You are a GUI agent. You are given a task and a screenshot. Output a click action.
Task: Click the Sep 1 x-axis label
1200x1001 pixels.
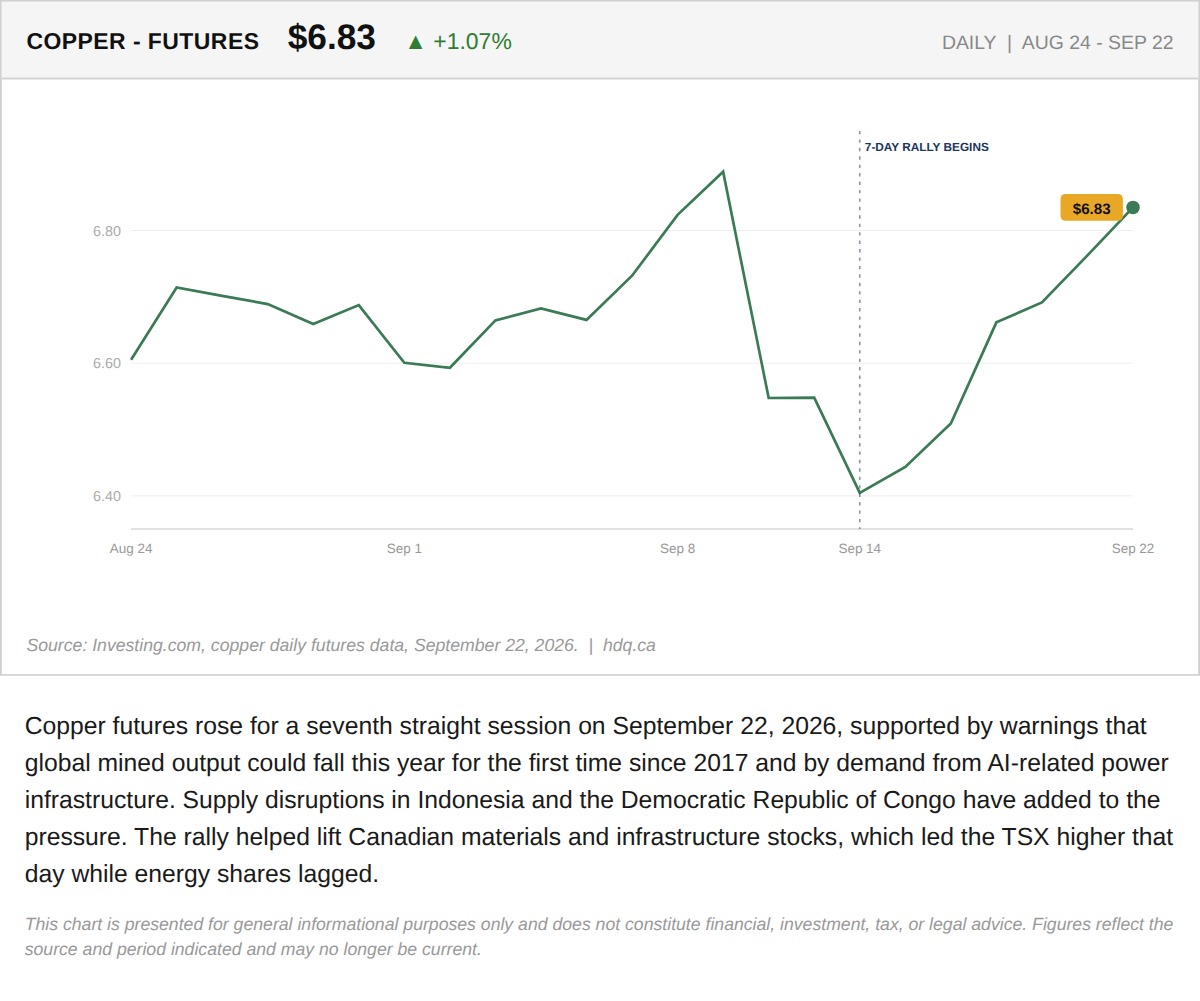[404, 548]
